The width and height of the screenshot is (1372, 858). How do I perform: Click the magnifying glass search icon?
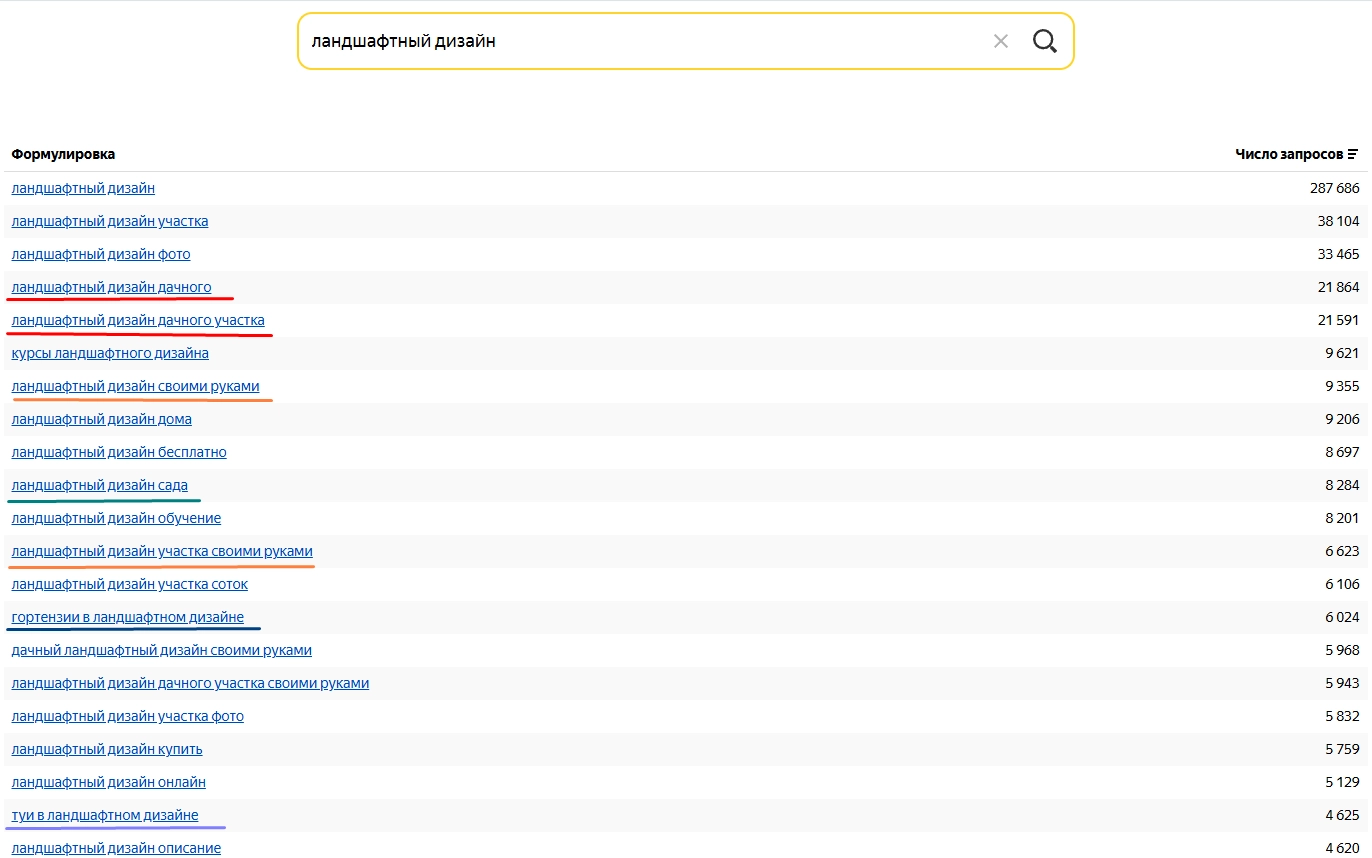click(1044, 41)
